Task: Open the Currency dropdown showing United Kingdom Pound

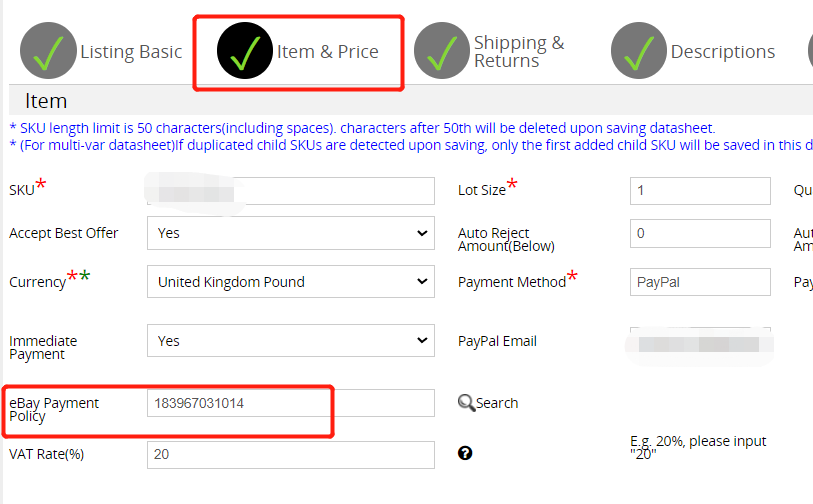Action: (291, 282)
